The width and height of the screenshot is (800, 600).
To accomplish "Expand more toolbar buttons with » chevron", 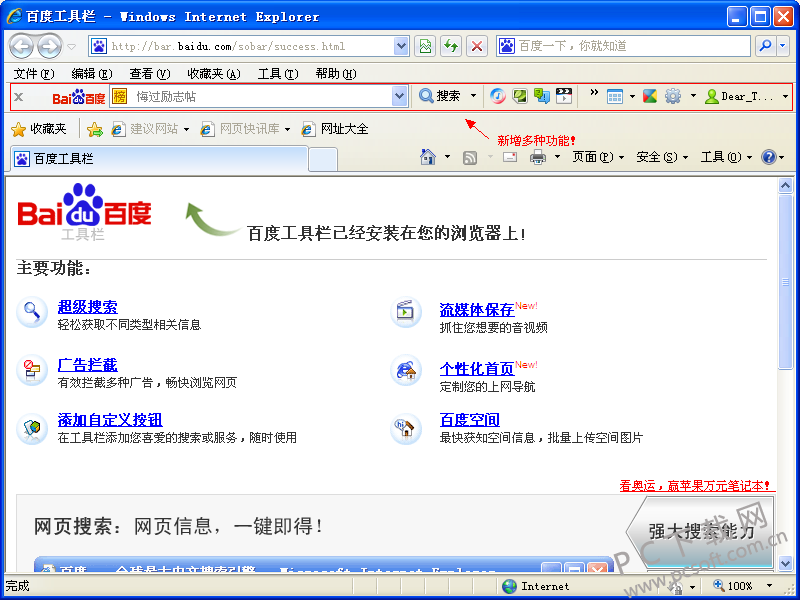I will tap(593, 92).
